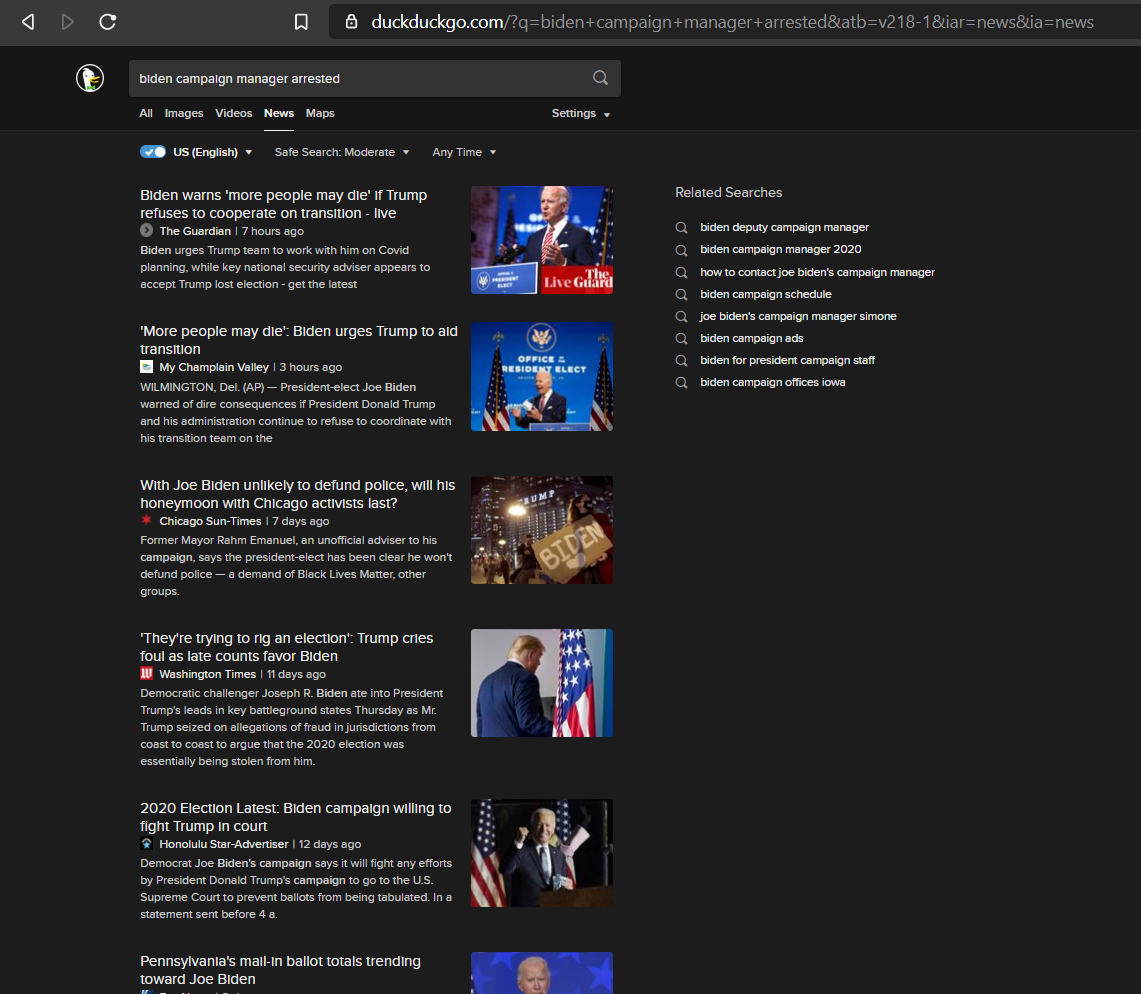This screenshot has height=994, width=1141.
Task: Click Honolulu Star-Advertiser source favicon
Action: 146,844
